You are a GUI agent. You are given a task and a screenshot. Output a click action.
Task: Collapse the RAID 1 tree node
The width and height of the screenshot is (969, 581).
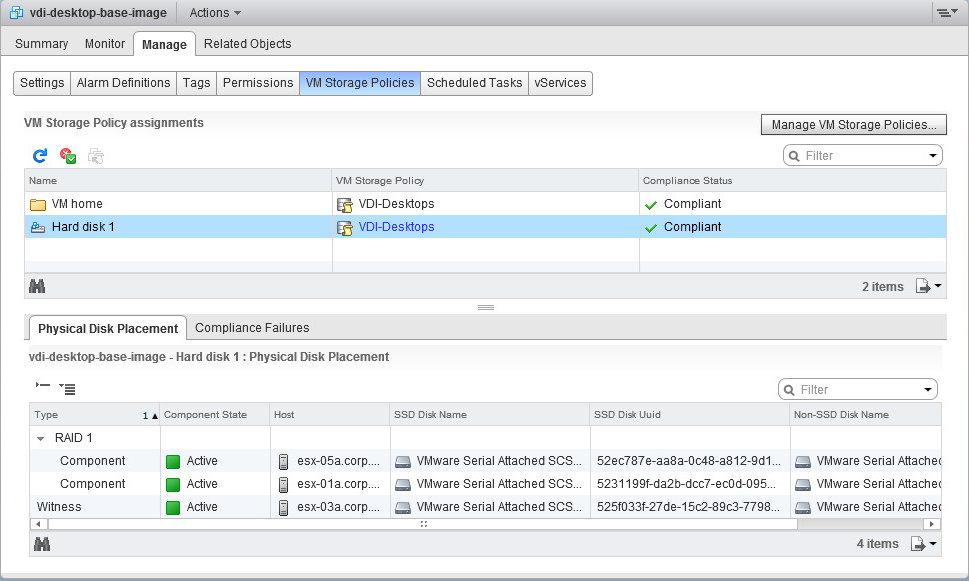(41, 438)
